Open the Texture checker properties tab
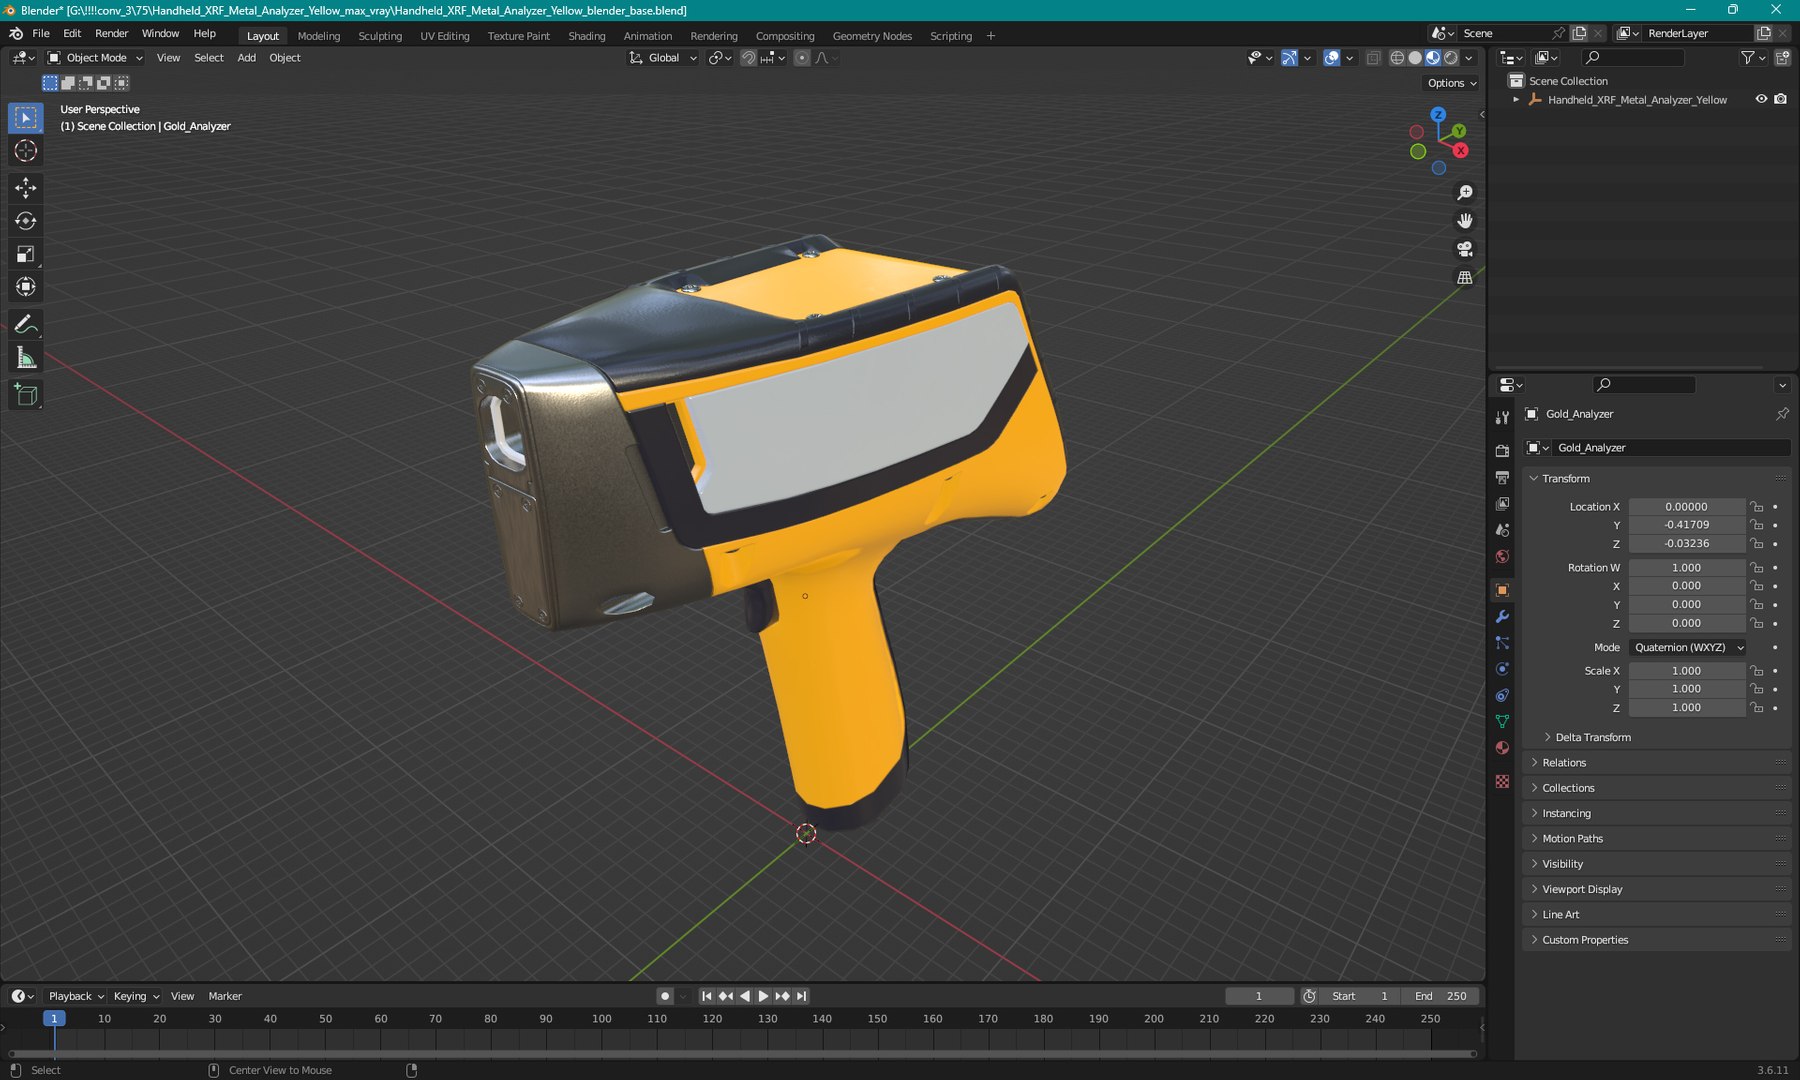The height and width of the screenshot is (1080, 1800). click(x=1502, y=782)
